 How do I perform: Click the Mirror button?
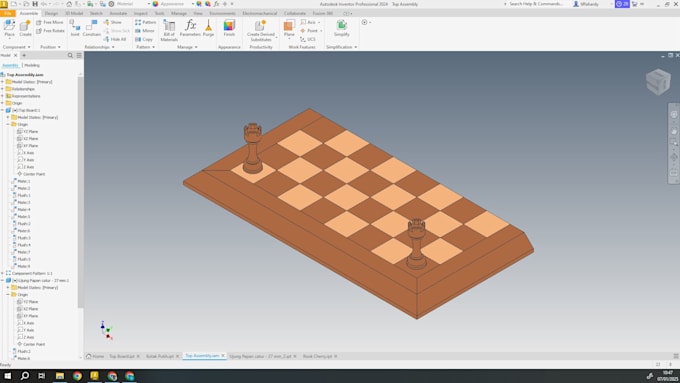[144, 31]
